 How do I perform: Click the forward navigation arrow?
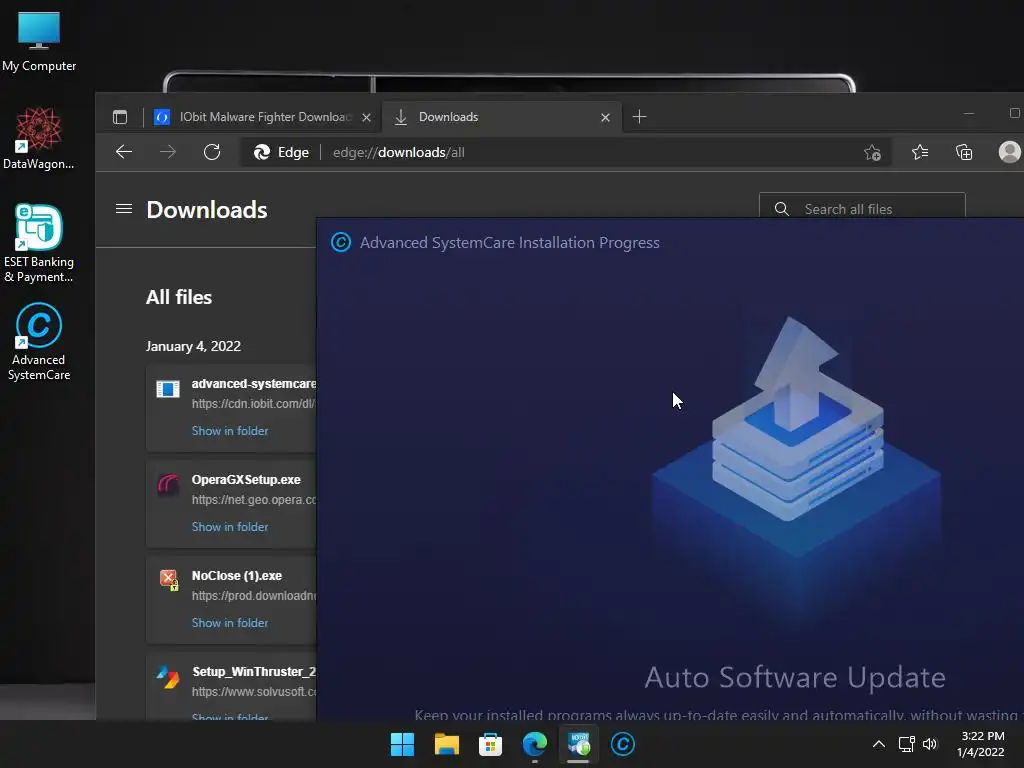(x=168, y=152)
